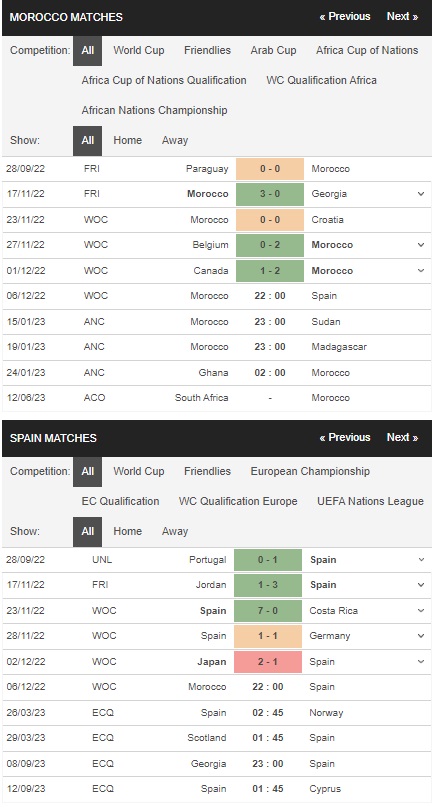Expand Portugal vs Spain match chevron
The image size is (435, 808).
tap(421, 560)
